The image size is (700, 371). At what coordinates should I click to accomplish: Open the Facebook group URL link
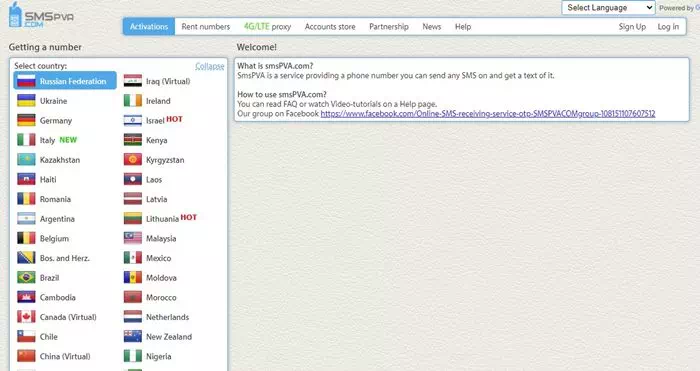tap(488, 113)
